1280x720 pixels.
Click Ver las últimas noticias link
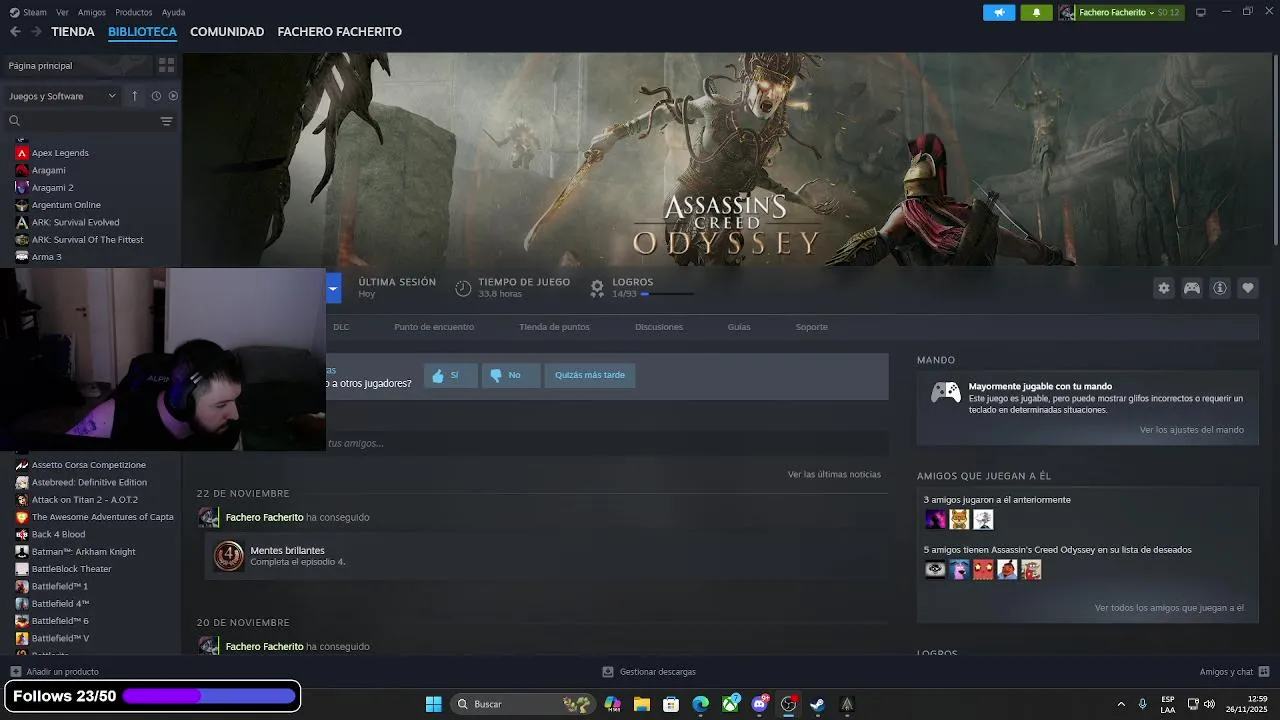834,474
